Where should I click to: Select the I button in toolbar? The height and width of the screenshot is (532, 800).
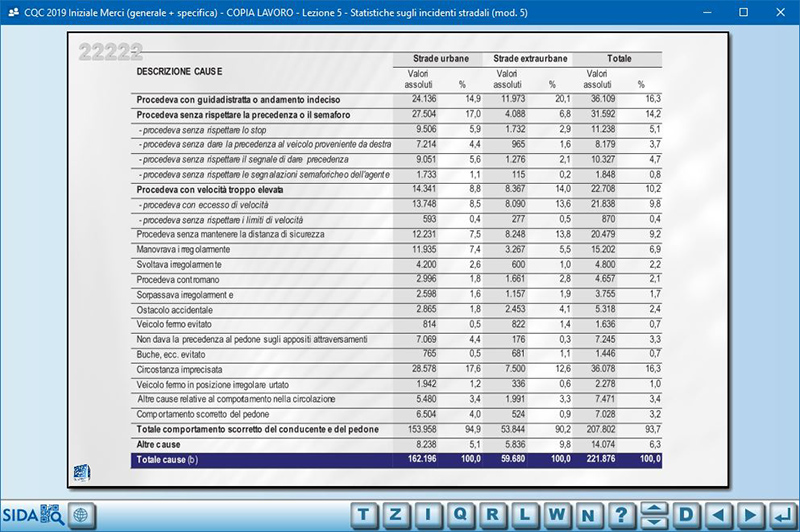[428, 515]
